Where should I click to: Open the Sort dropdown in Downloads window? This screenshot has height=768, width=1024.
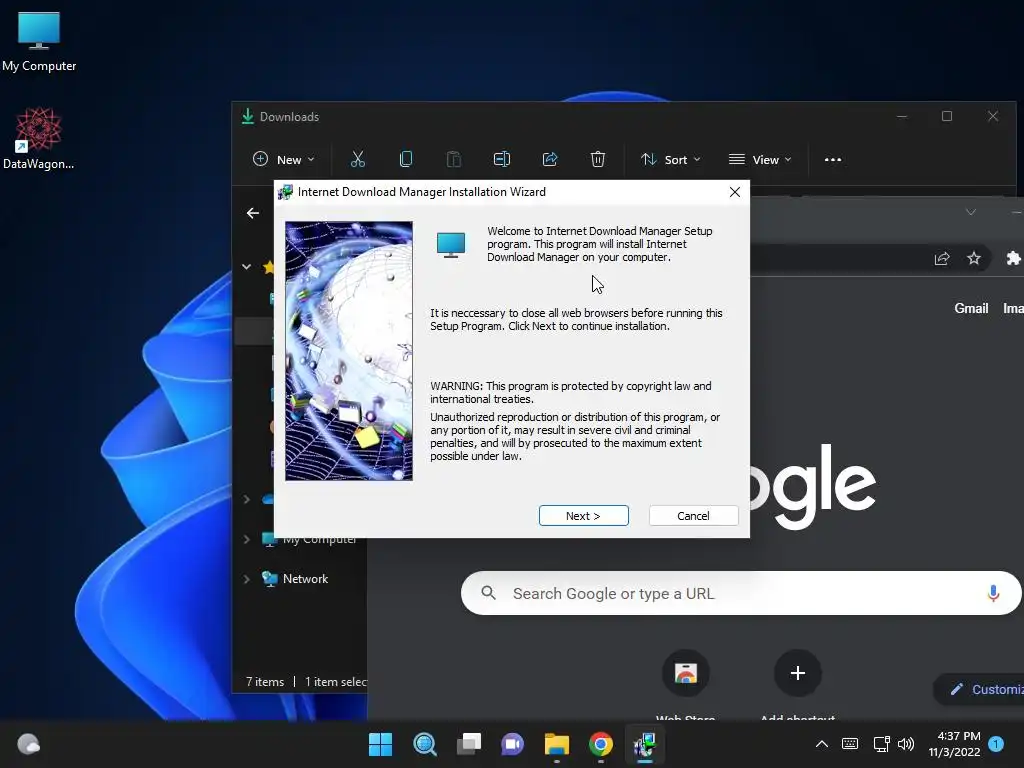[x=670, y=159]
